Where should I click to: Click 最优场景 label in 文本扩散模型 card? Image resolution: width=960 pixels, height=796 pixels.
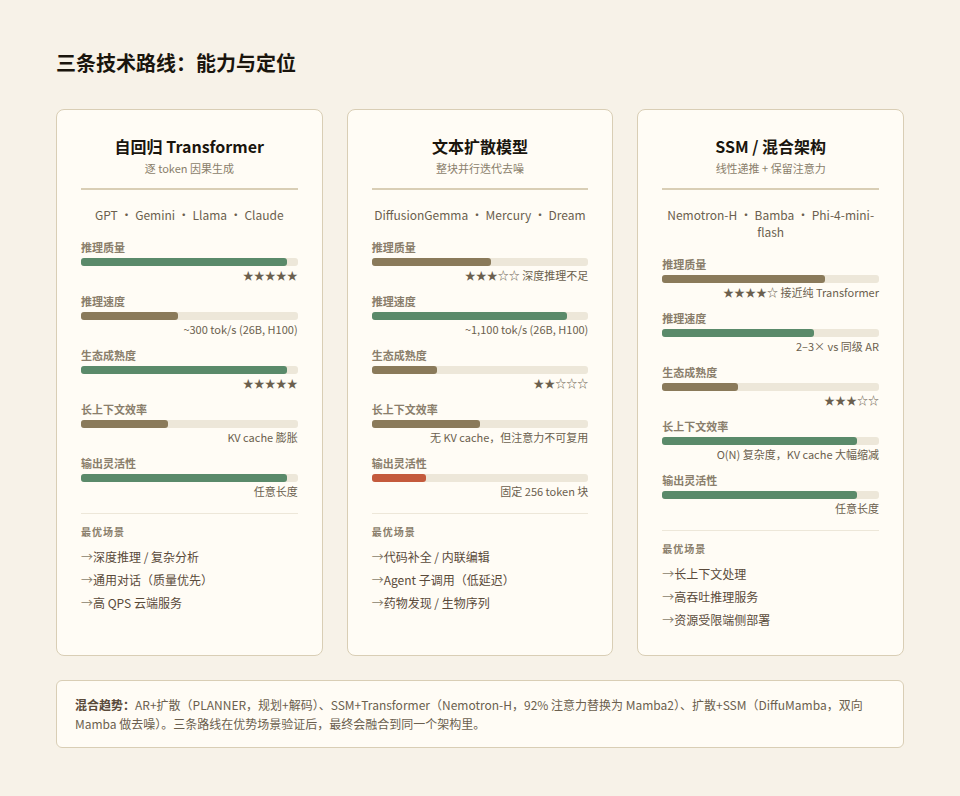tap(393, 532)
